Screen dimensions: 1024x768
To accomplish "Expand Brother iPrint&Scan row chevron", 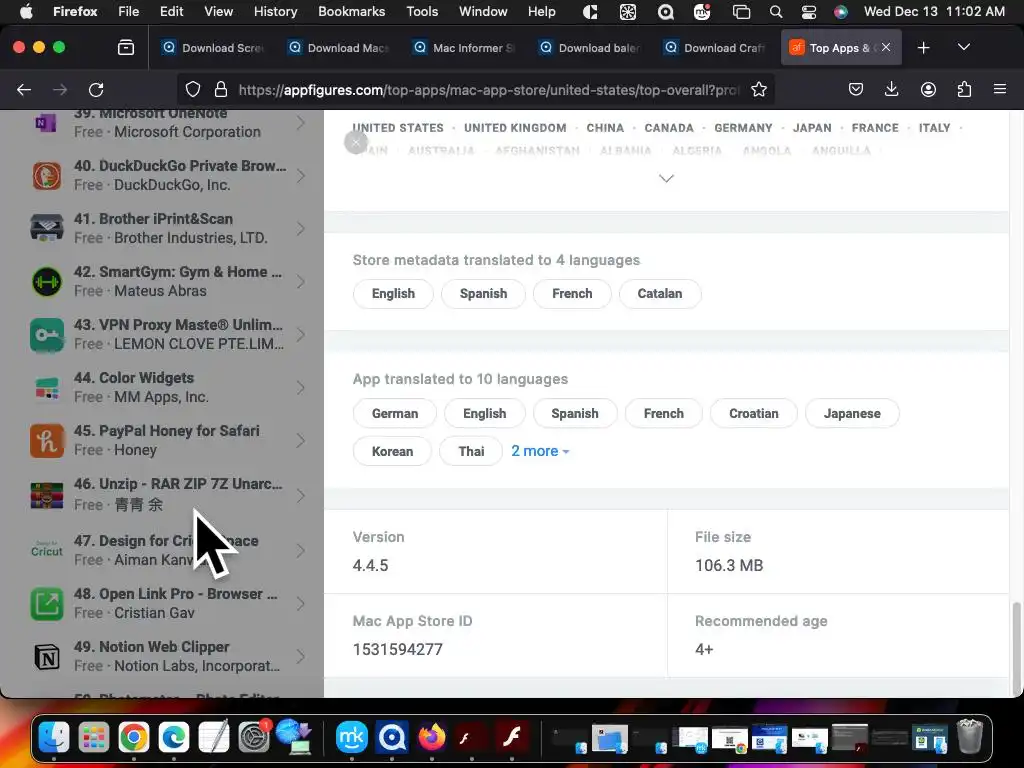I will pos(300,229).
